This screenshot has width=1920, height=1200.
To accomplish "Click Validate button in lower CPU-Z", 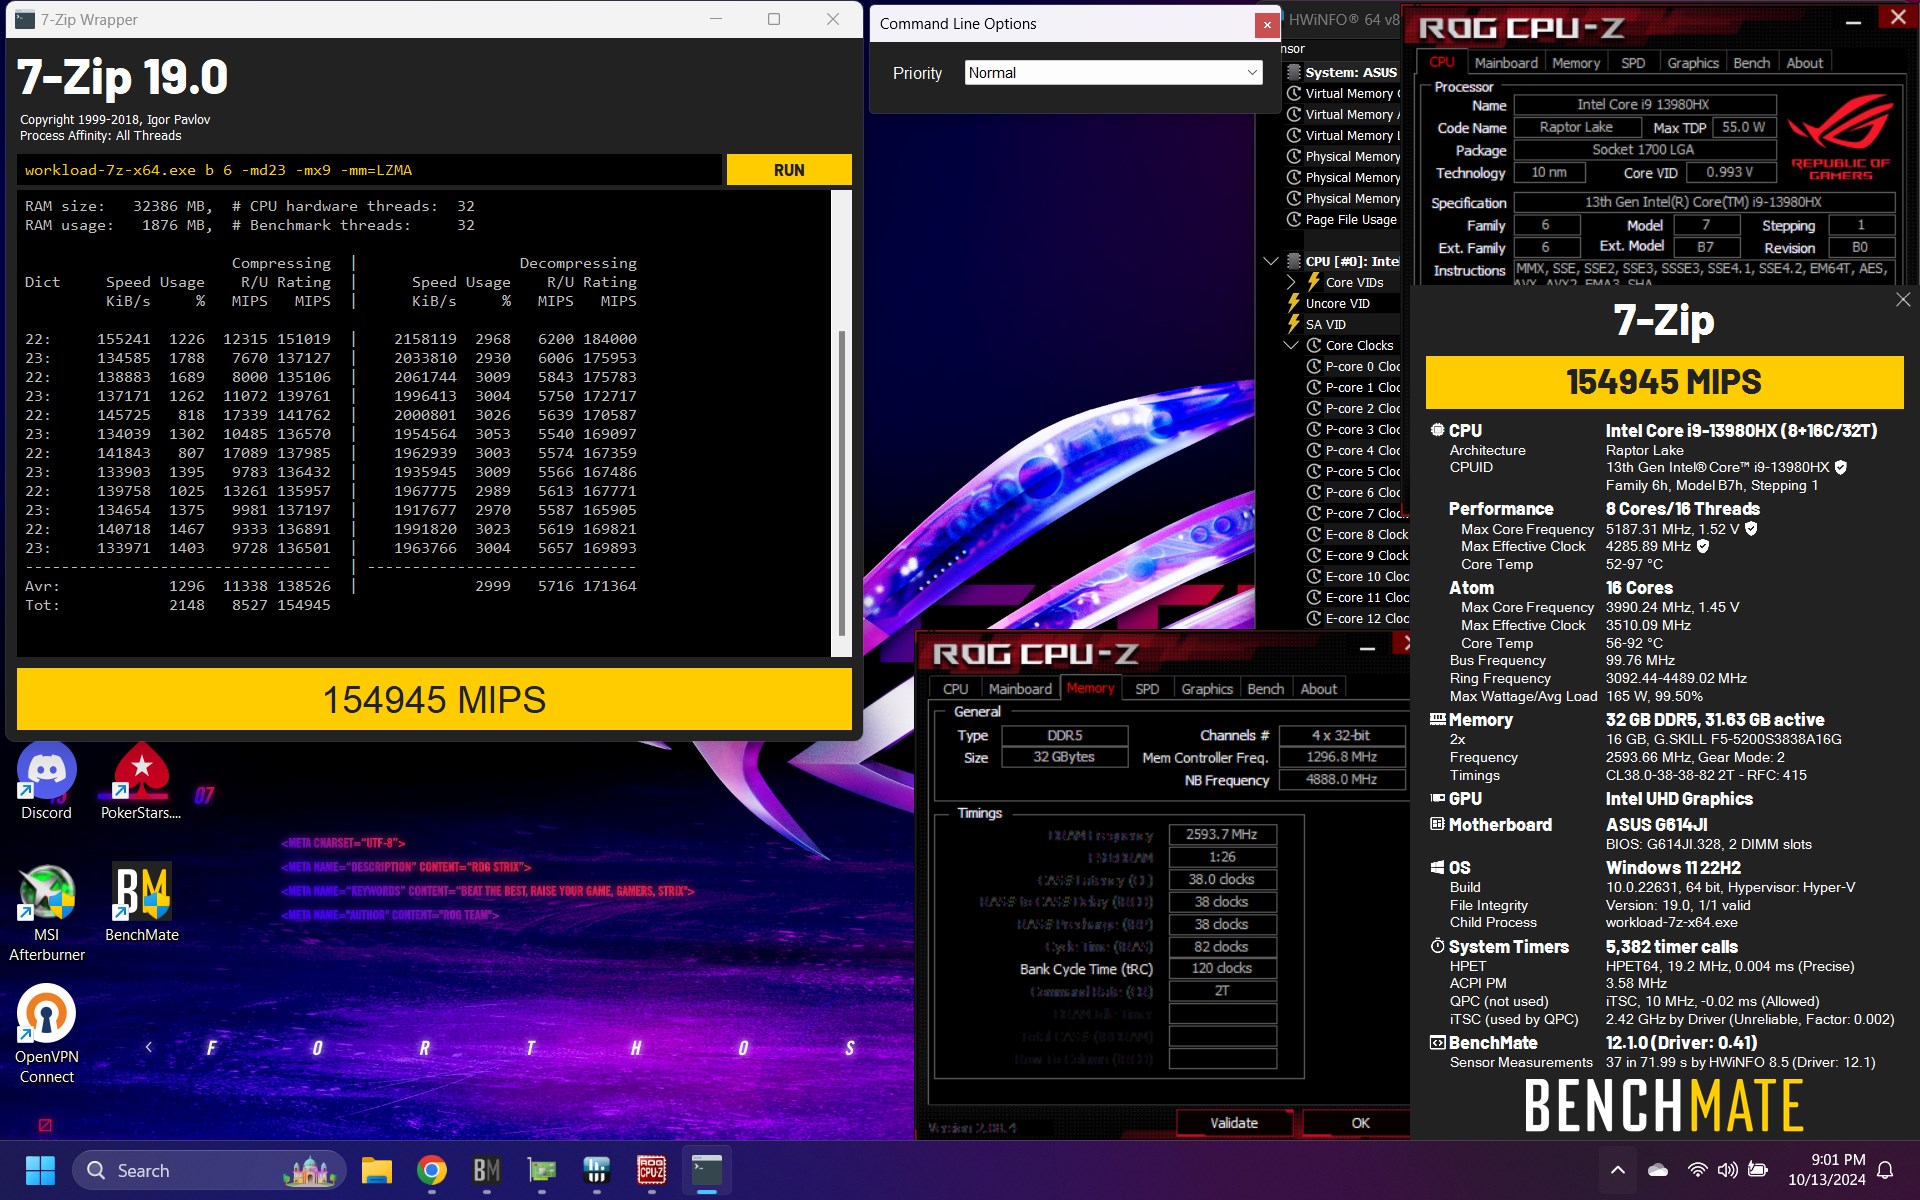I will pyautogui.click(x=1234, y=1123).
